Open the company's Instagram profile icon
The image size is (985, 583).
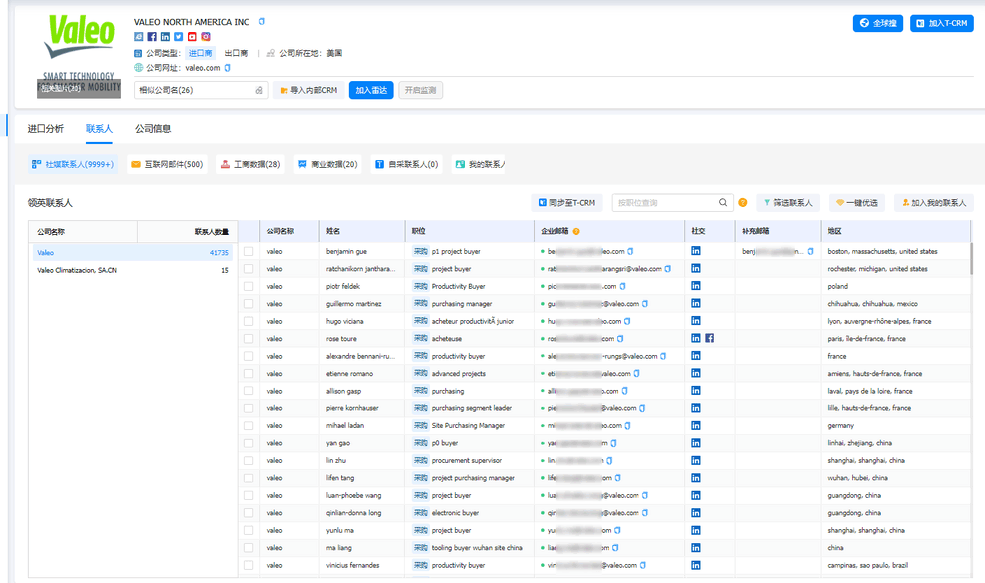(206, 37)
